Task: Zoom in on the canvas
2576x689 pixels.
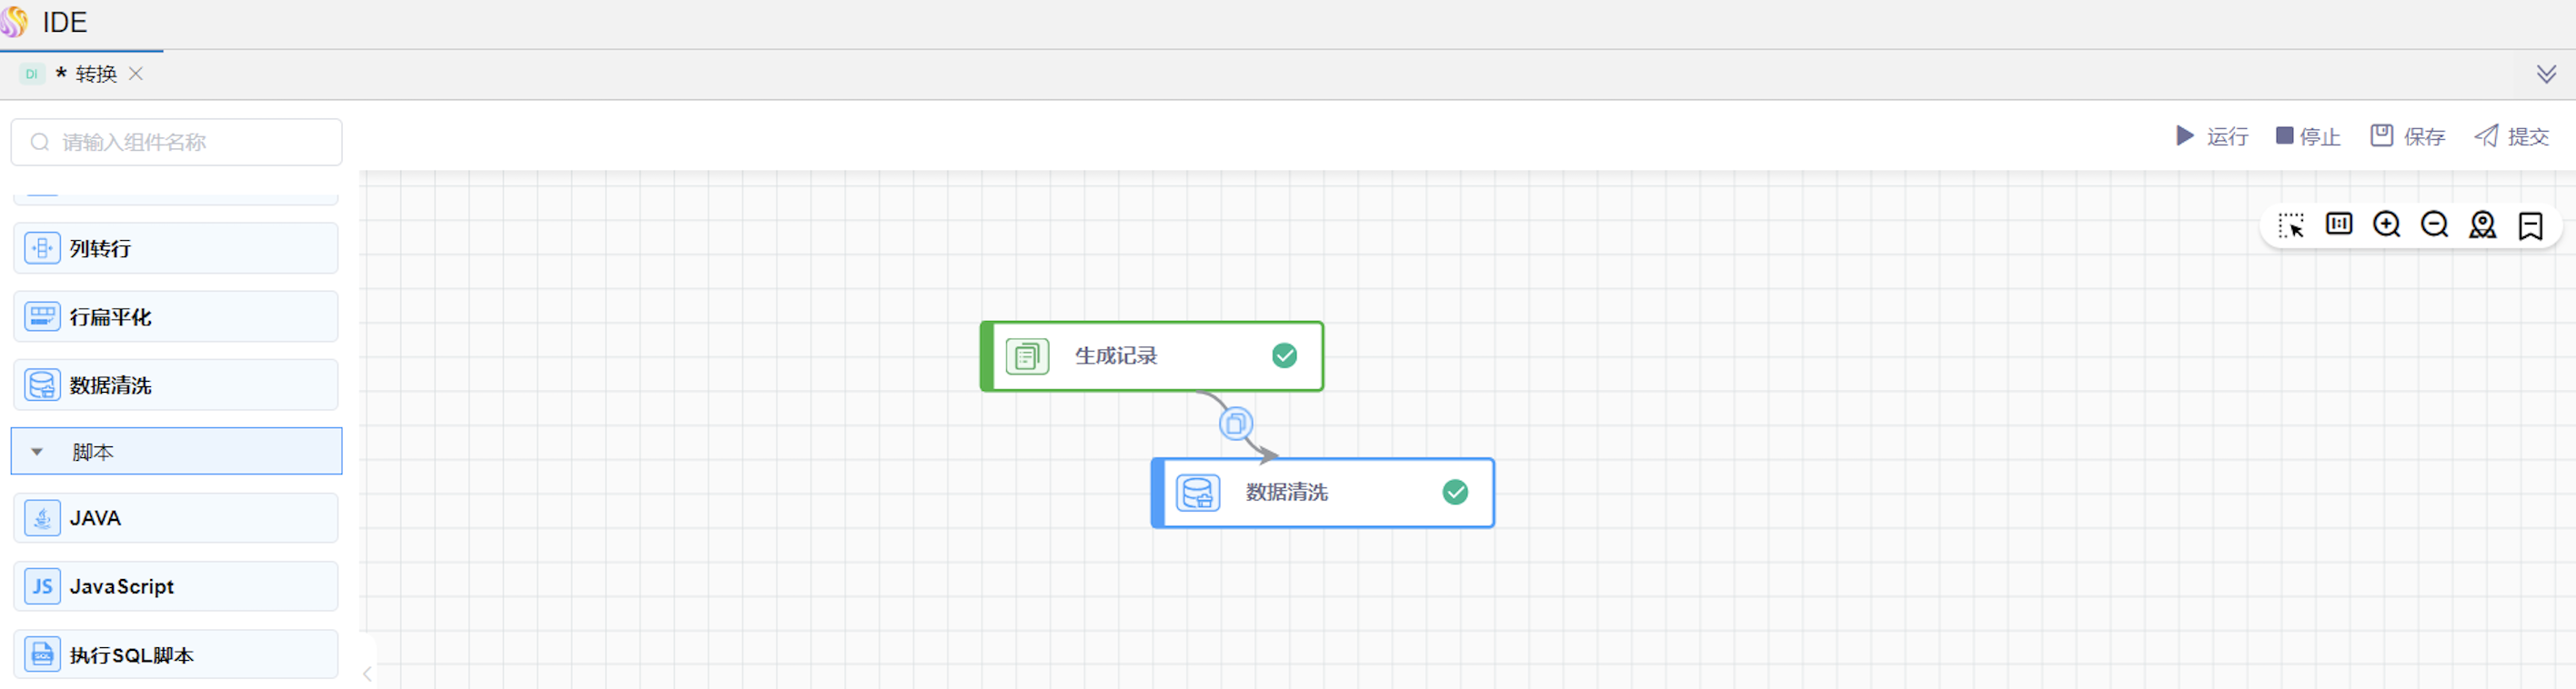Action: pos(2386,224)
